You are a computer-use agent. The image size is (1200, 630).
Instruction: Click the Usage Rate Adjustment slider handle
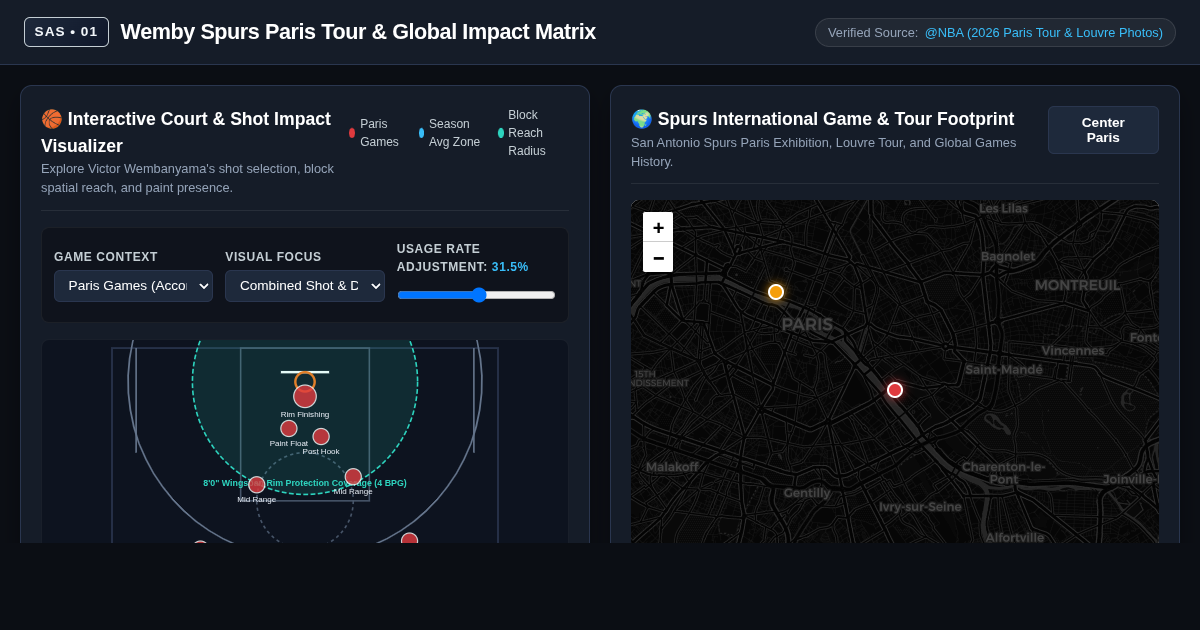[479, 295]
